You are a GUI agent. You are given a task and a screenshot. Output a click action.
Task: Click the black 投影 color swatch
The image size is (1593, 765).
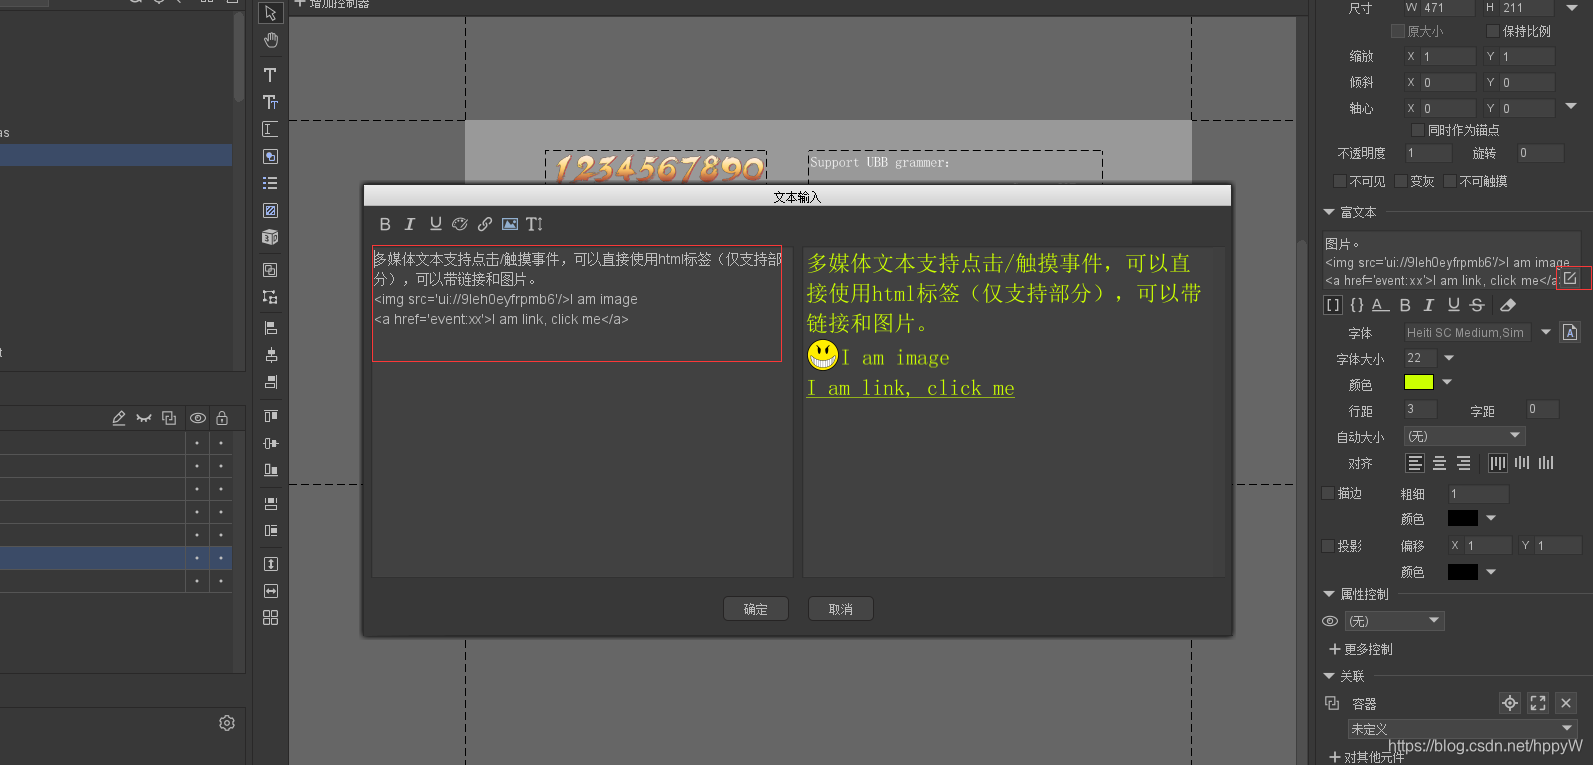point(1463,572)
